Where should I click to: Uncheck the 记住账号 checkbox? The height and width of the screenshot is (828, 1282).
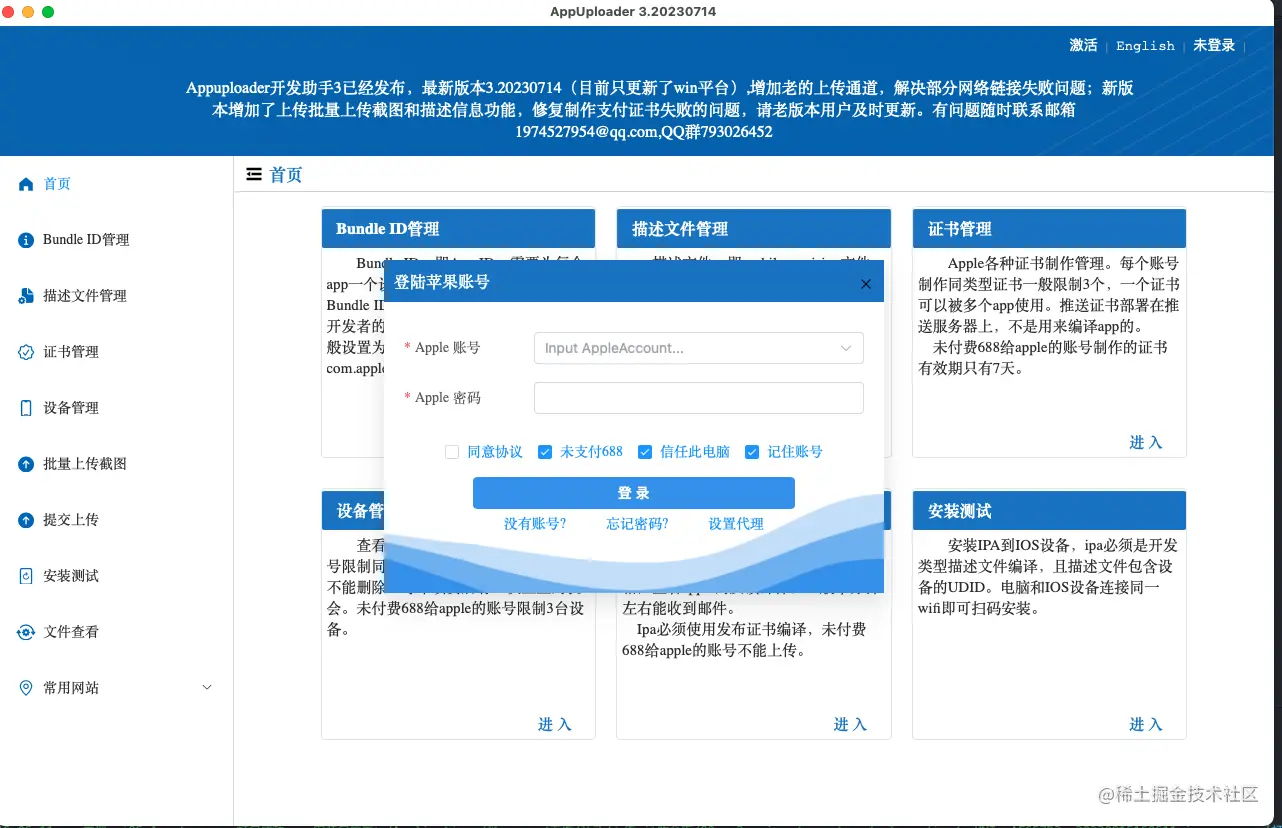pos(752,452)
